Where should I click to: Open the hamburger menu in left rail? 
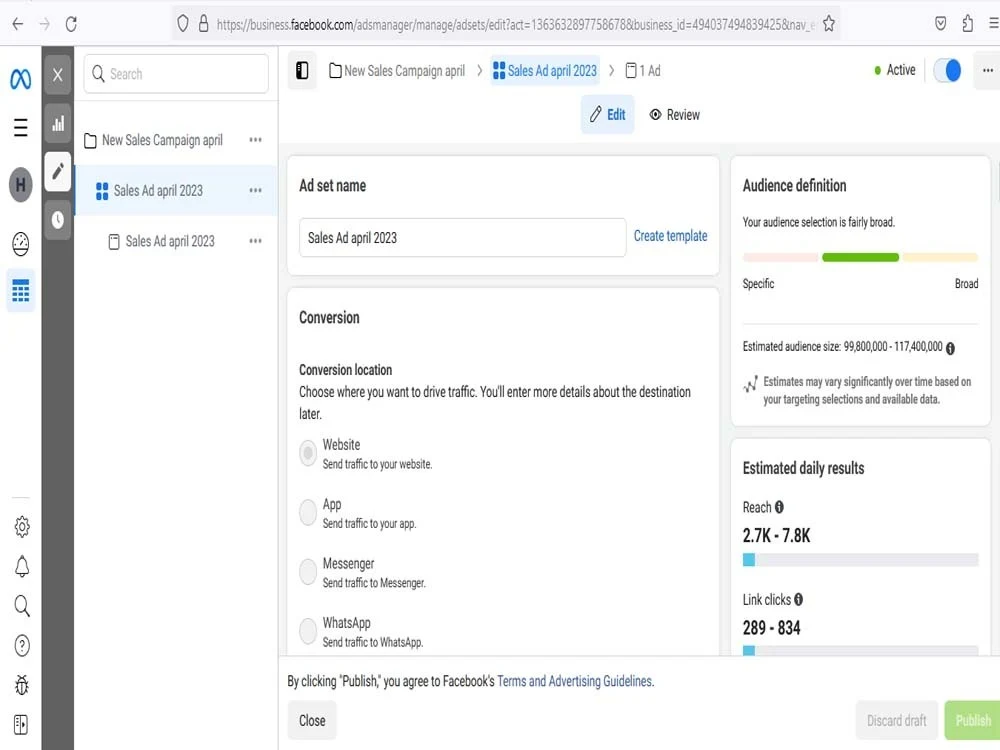[x=20, y=128]
